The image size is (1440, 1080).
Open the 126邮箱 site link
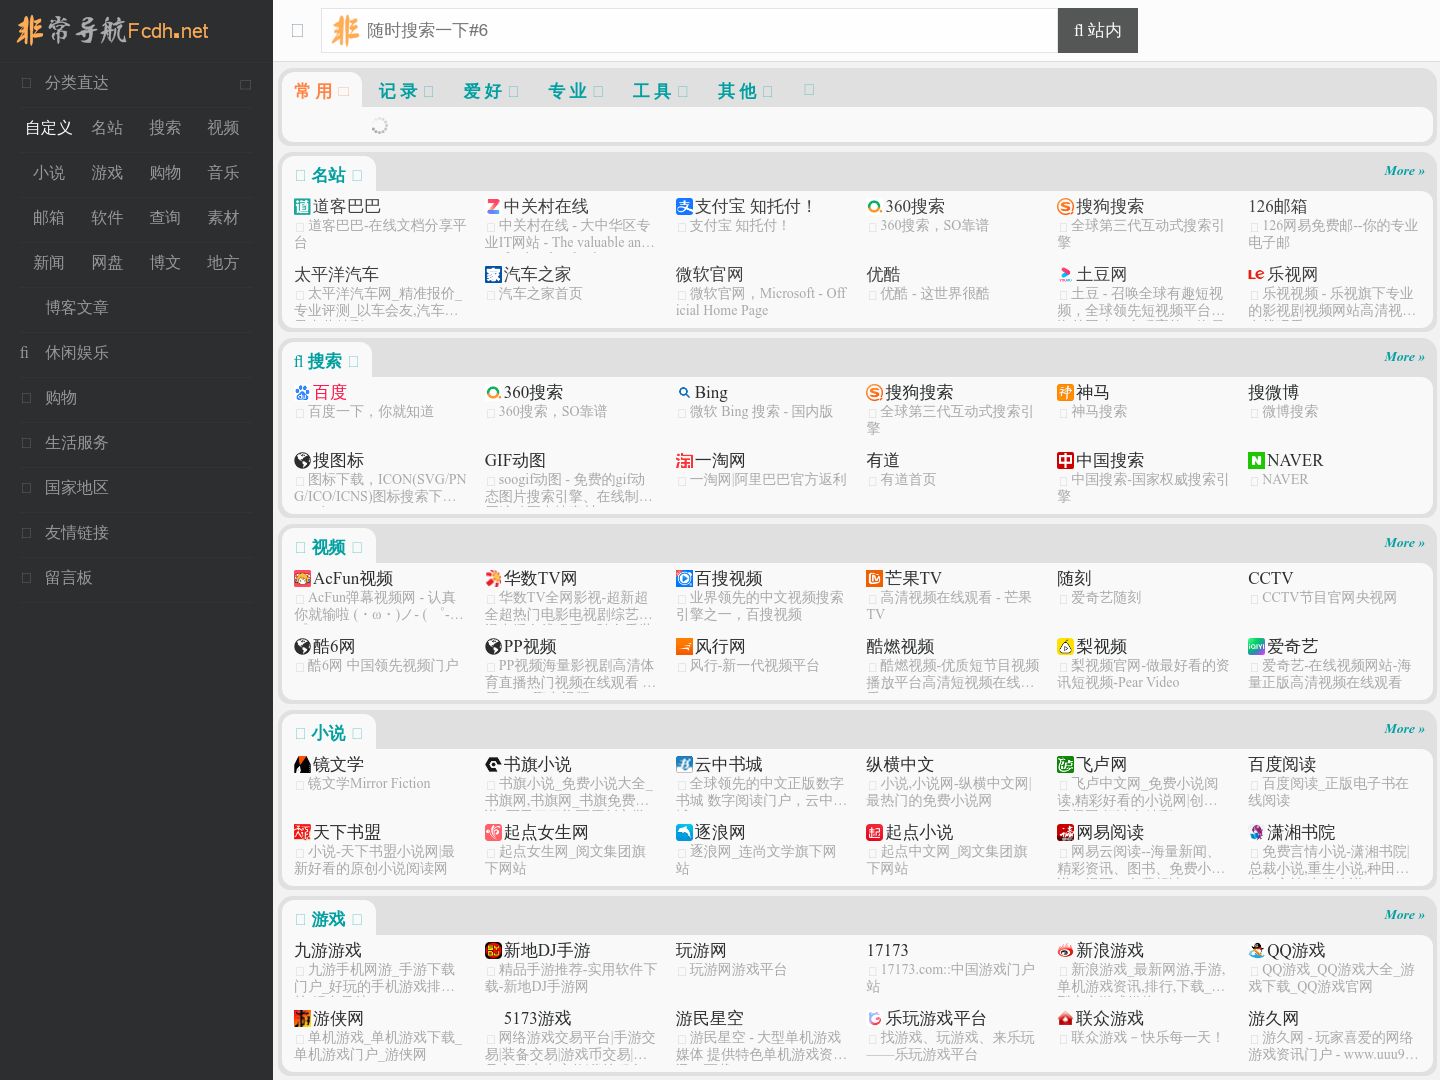coord(1277,206)
